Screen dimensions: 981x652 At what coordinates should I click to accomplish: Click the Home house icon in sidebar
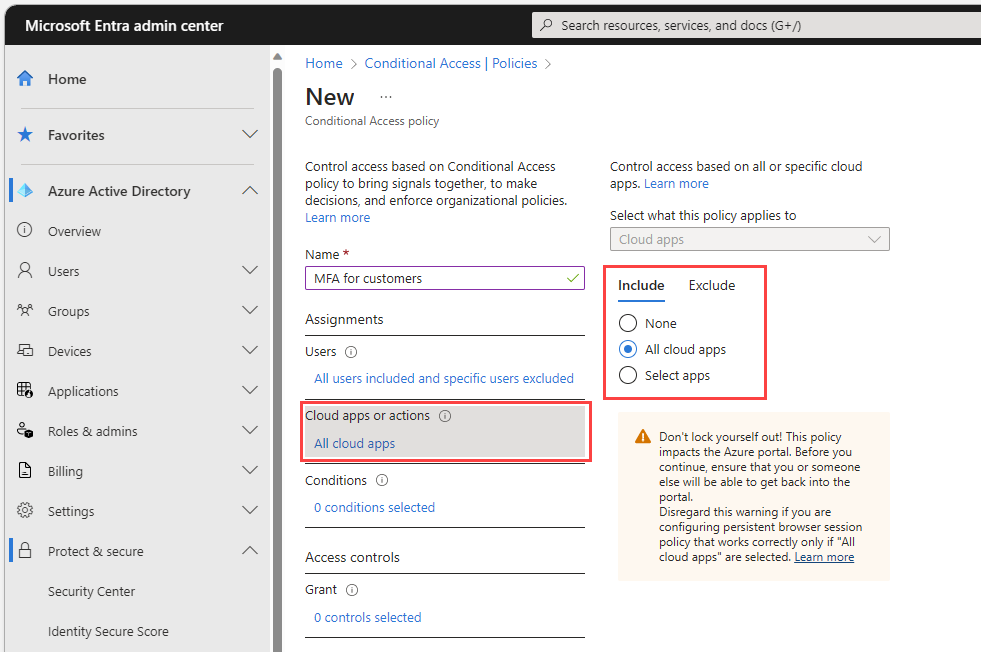[25, 79]
